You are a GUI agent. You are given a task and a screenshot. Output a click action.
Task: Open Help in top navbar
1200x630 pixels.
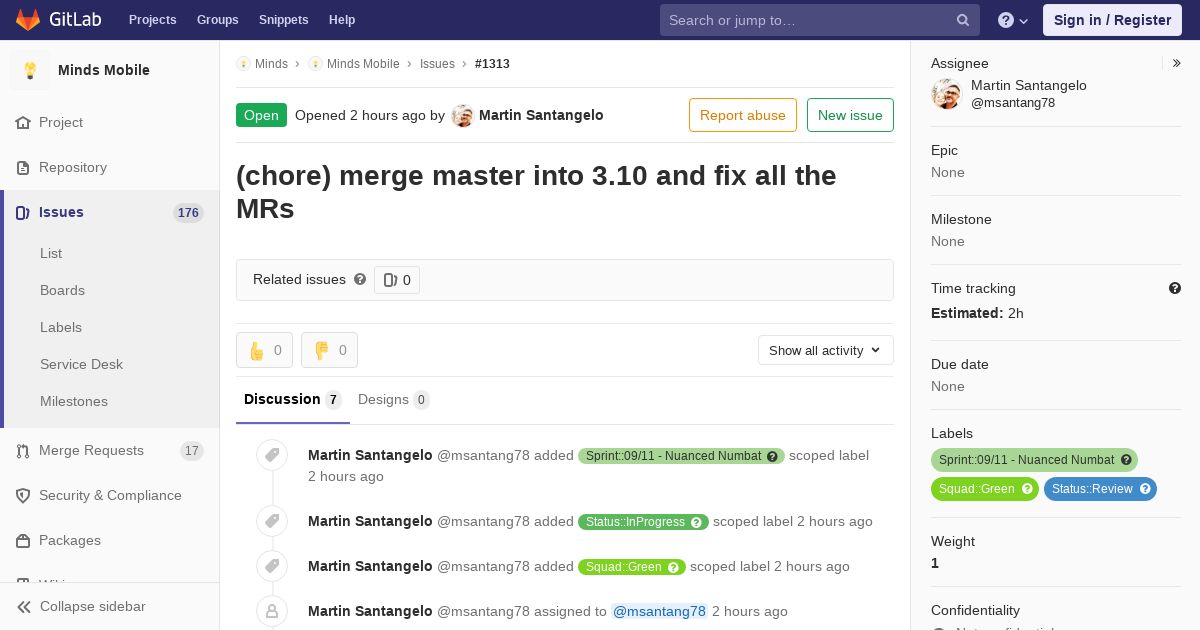(x=342, y=20)
